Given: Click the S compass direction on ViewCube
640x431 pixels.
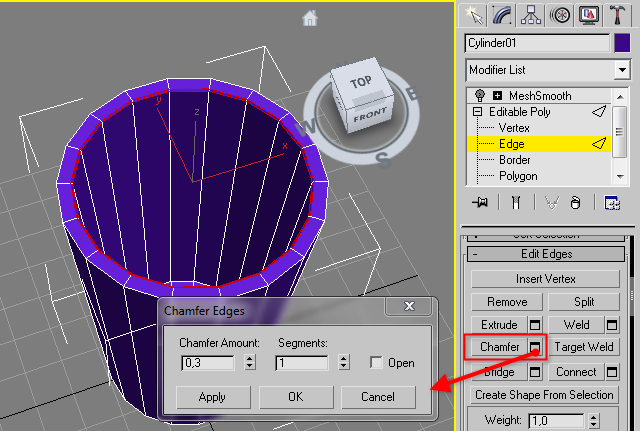Looking at the screenshot, I should coord(384,160).
